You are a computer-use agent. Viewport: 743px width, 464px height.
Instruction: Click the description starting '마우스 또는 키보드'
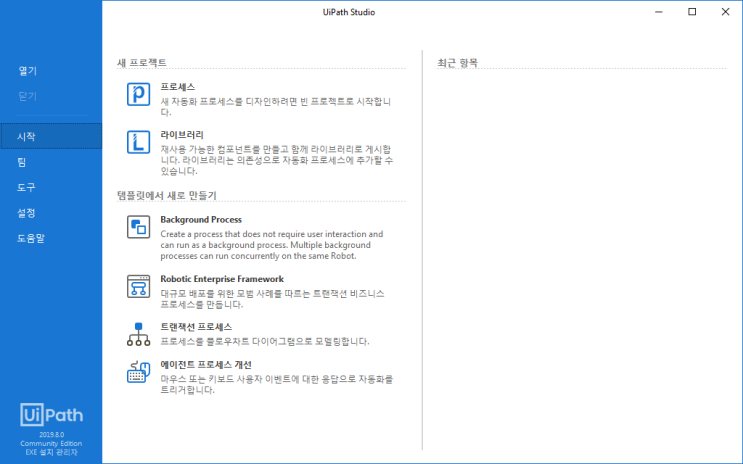click(x=277, y=384)
